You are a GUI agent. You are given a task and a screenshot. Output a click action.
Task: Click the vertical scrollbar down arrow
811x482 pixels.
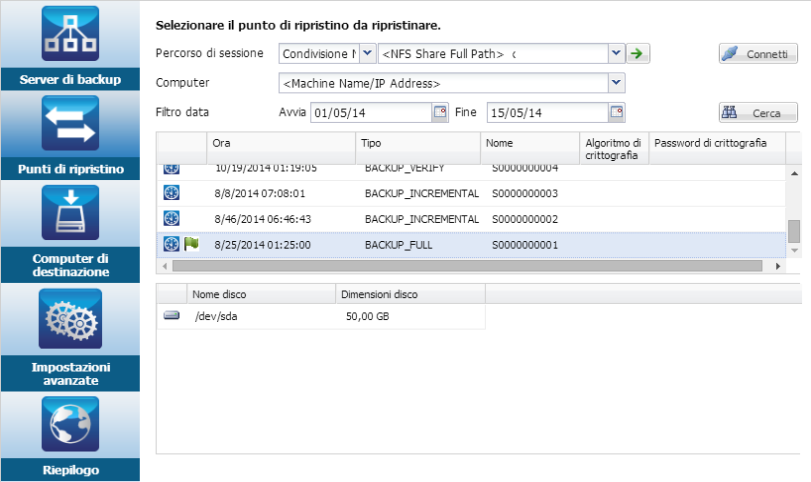[794, 250]
